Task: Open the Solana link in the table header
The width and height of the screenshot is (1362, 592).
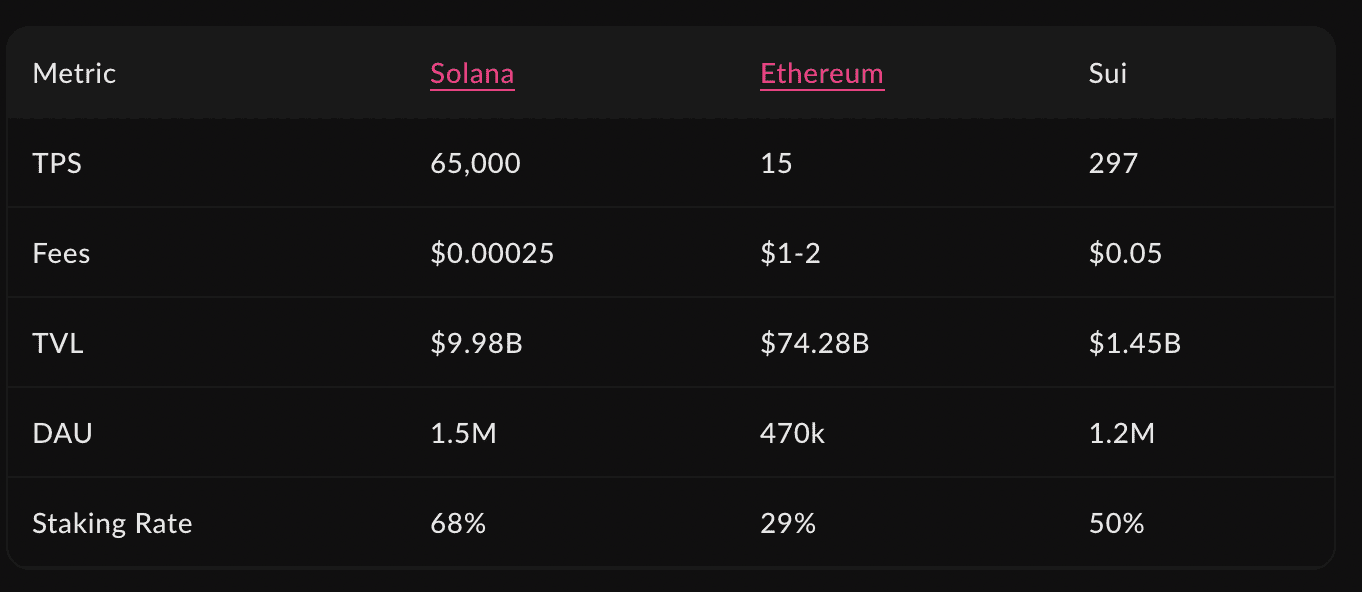Action: click(472, 74)
